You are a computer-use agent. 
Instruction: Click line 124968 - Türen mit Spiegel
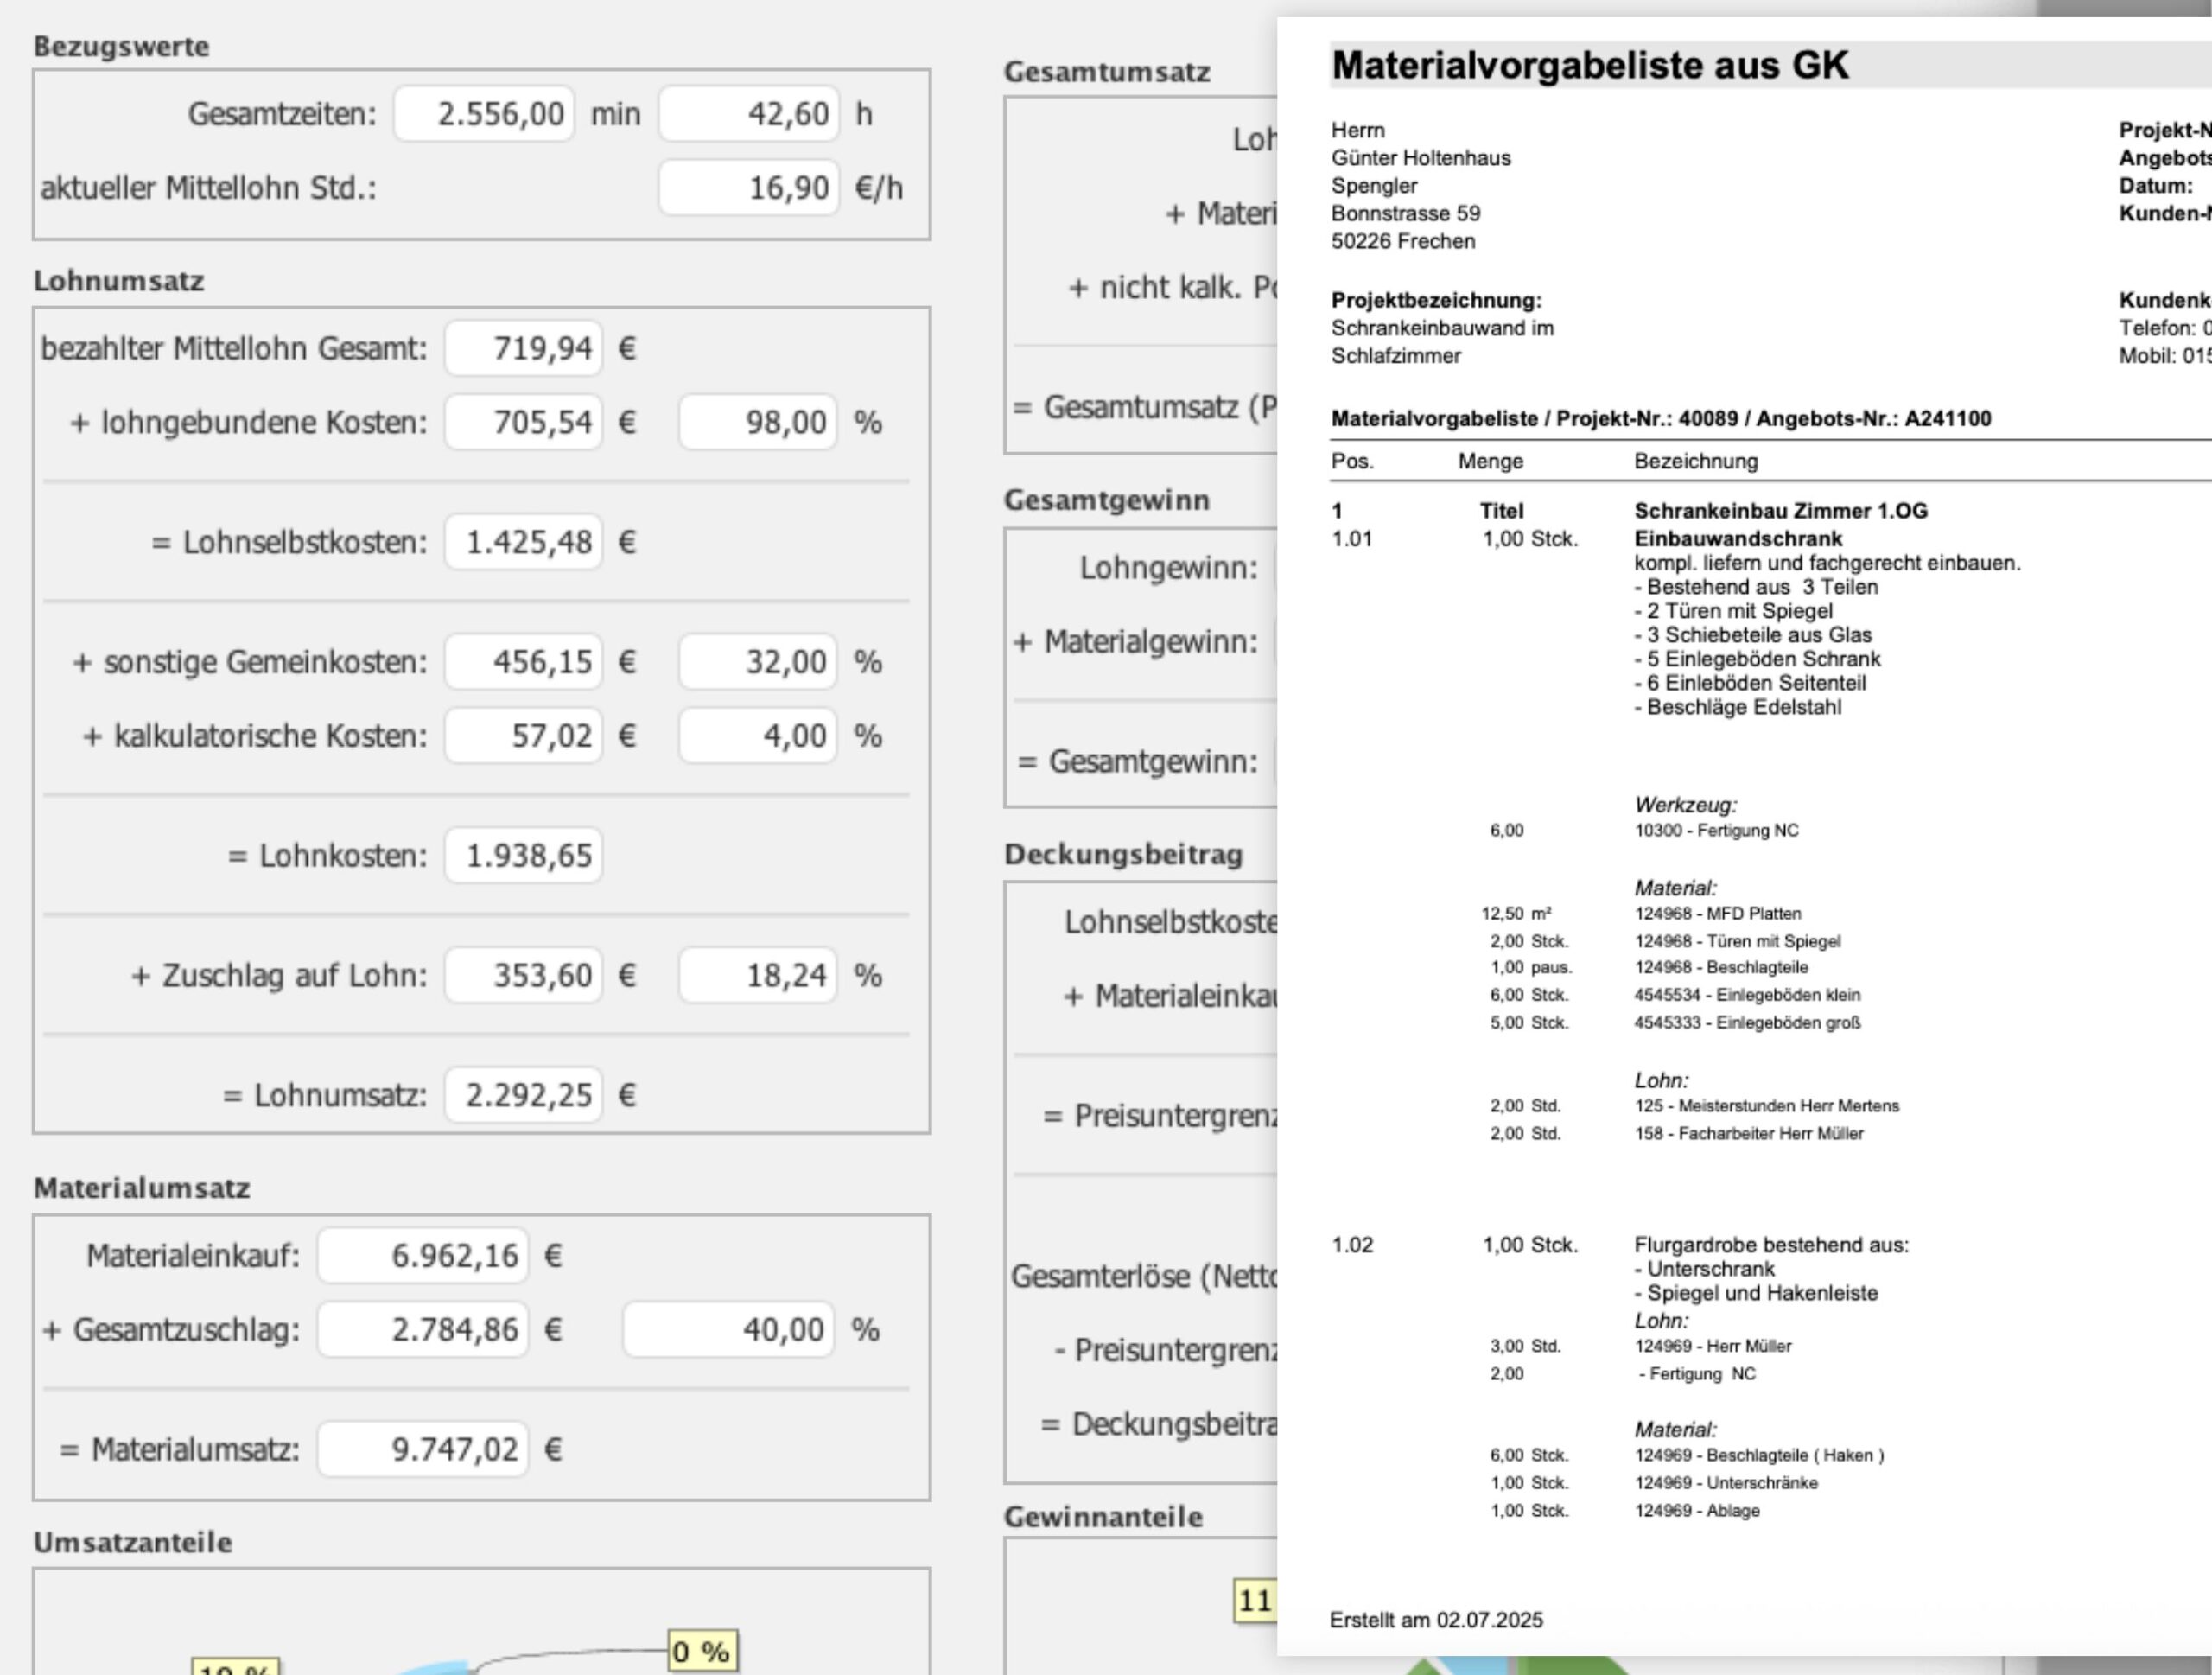pyautogui.click(x=1737, y=941)
